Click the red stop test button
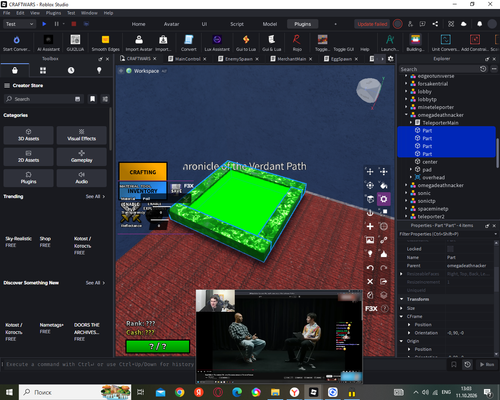This screenshot has height=400, width=500. click(x=74, y=24)
